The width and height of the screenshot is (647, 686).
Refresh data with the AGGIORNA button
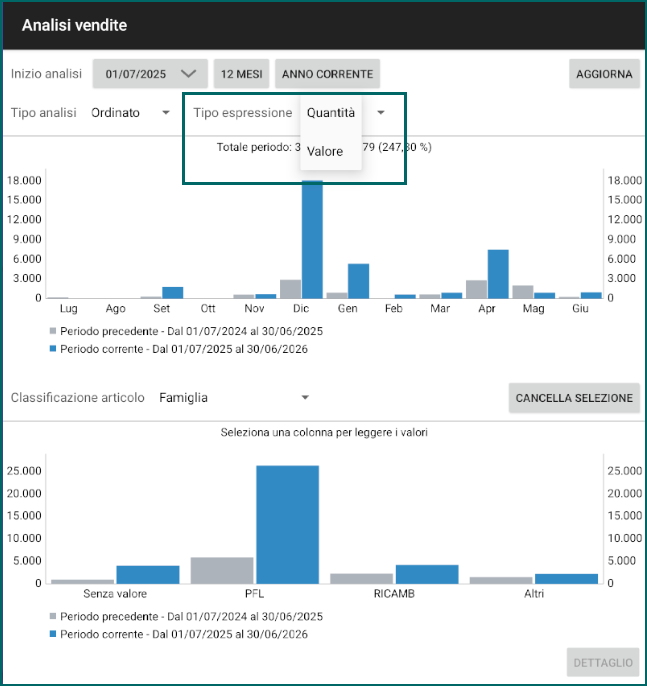[604, 74]
